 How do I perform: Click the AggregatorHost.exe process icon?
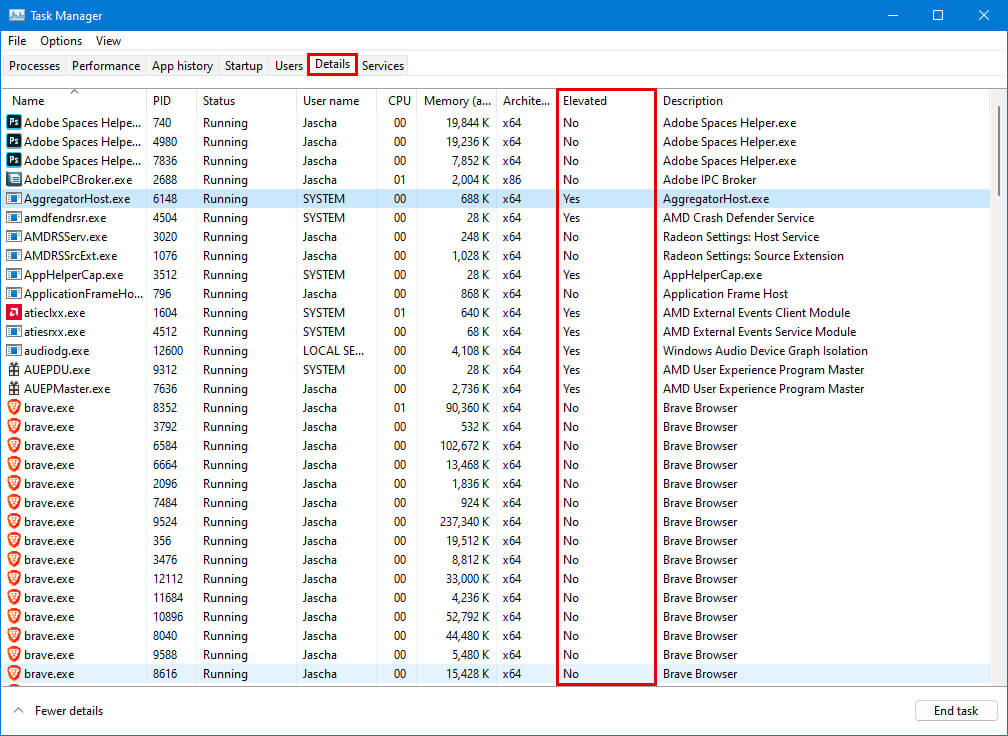[x=14, y=199]
